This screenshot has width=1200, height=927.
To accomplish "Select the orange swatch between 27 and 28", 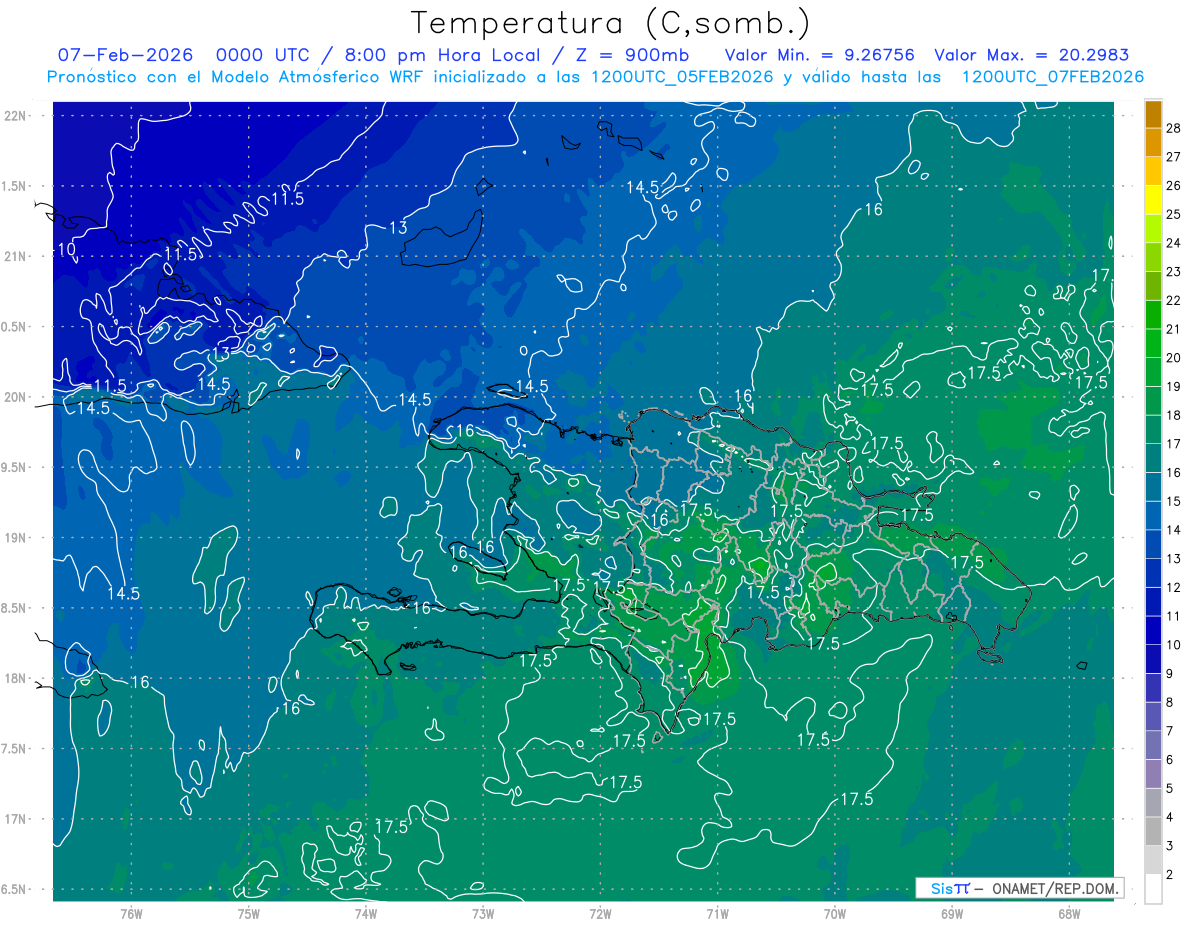I will pyautogui.click(x=1153, y=143).
